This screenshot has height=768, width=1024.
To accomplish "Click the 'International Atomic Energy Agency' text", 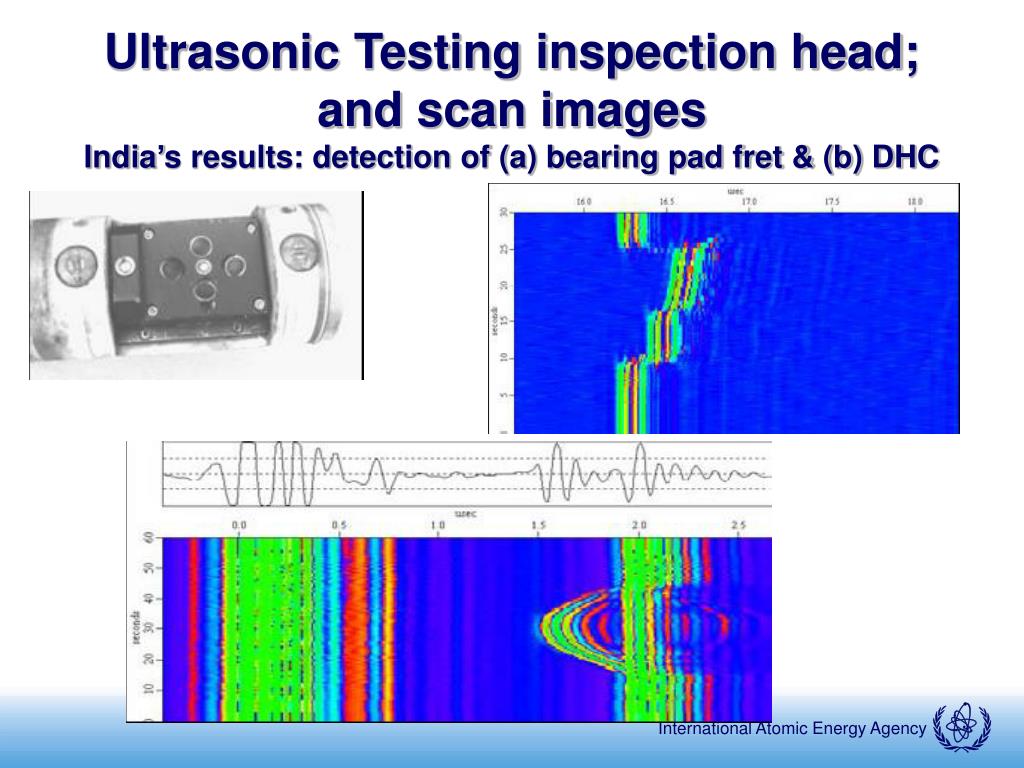I will (792, 729).
